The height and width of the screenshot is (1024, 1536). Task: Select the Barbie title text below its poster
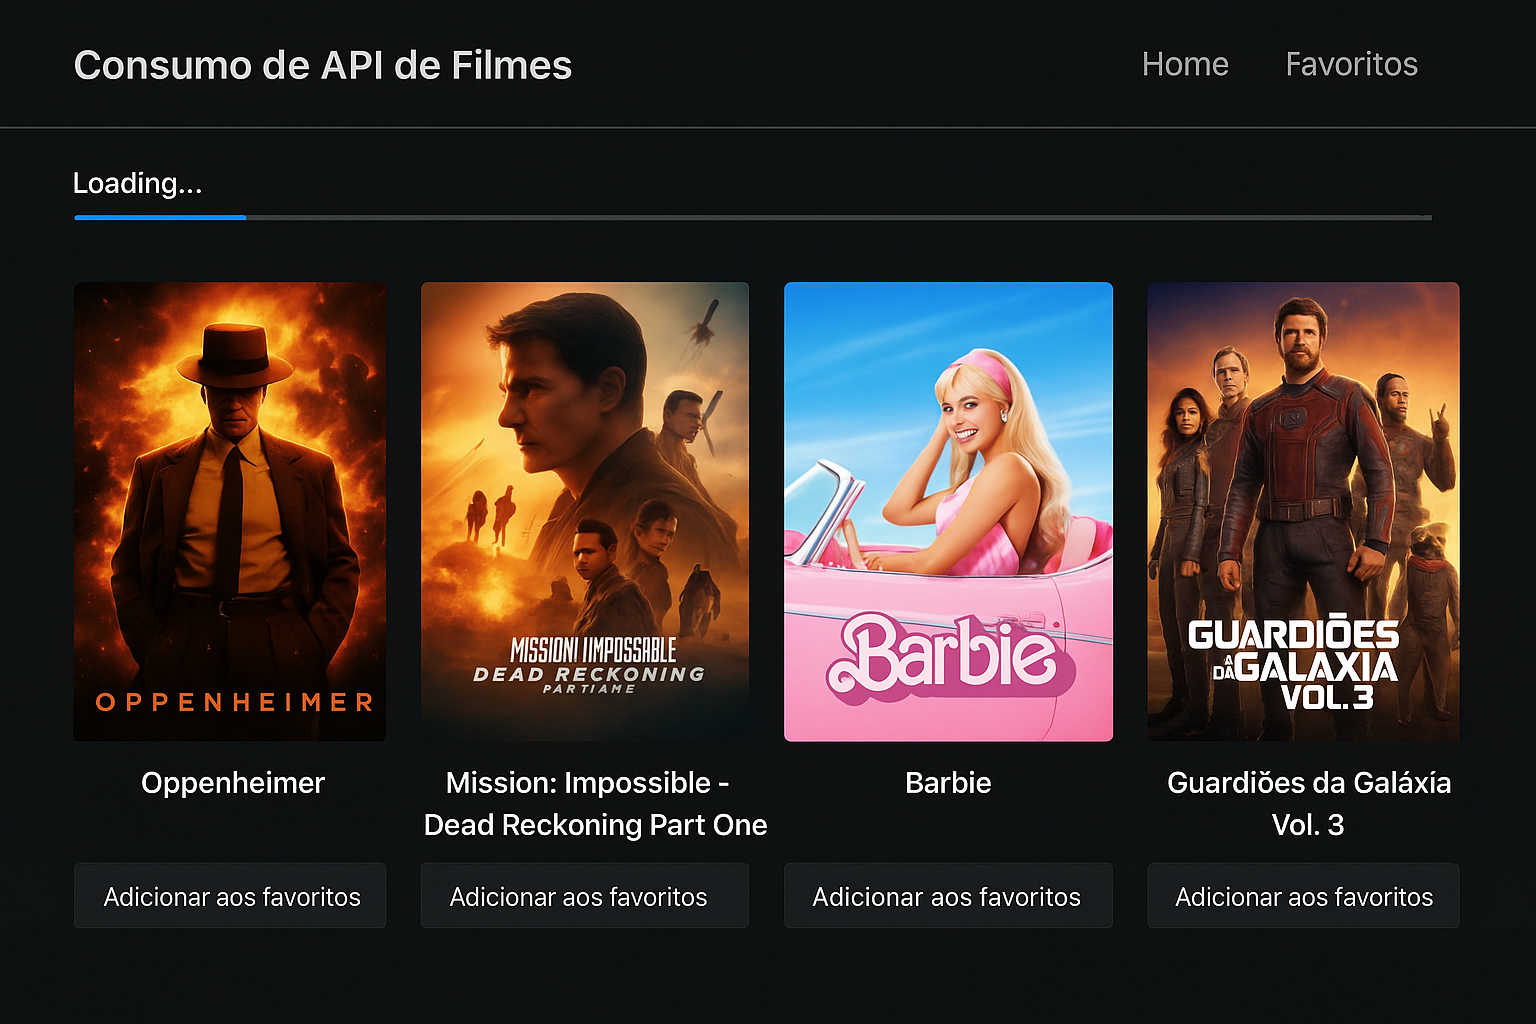[948, 783]
